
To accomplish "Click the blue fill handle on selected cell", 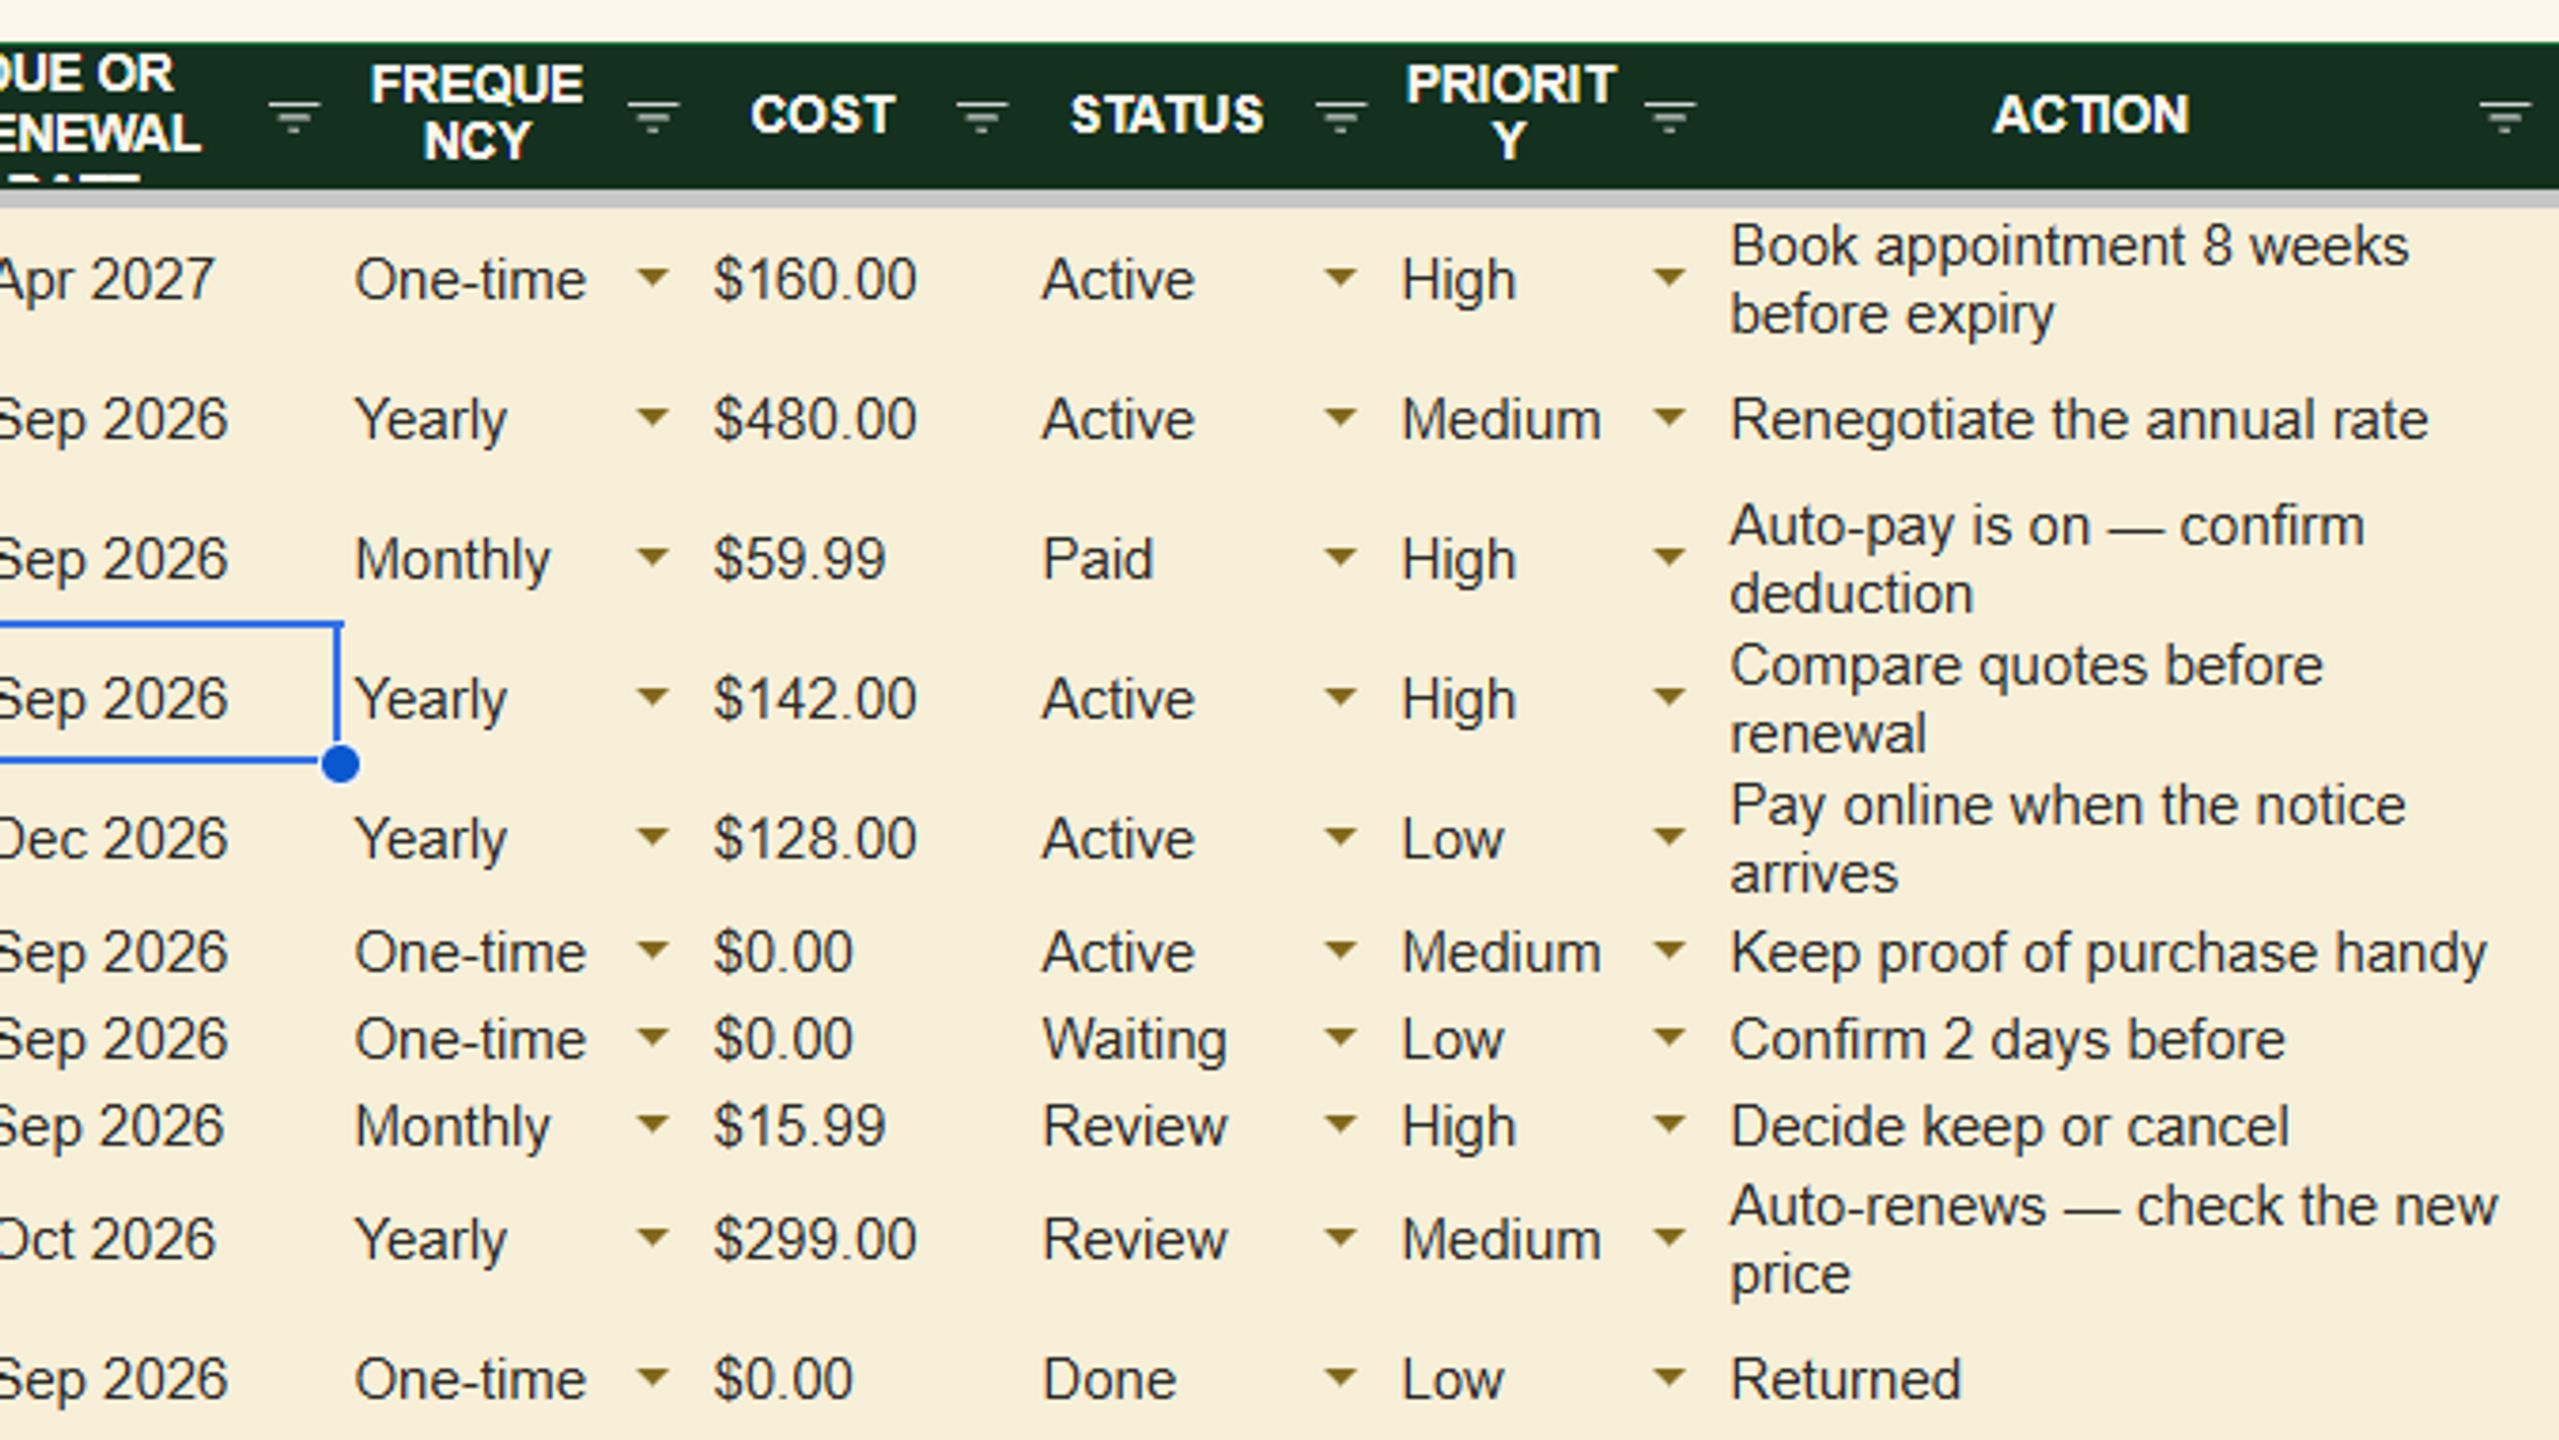I will 341,765.
